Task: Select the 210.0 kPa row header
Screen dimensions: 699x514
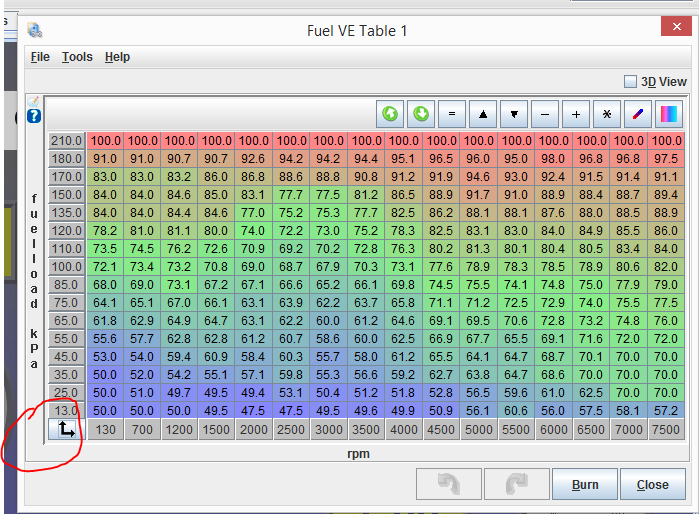Action: pyautogui.click(x=67, y=141)
